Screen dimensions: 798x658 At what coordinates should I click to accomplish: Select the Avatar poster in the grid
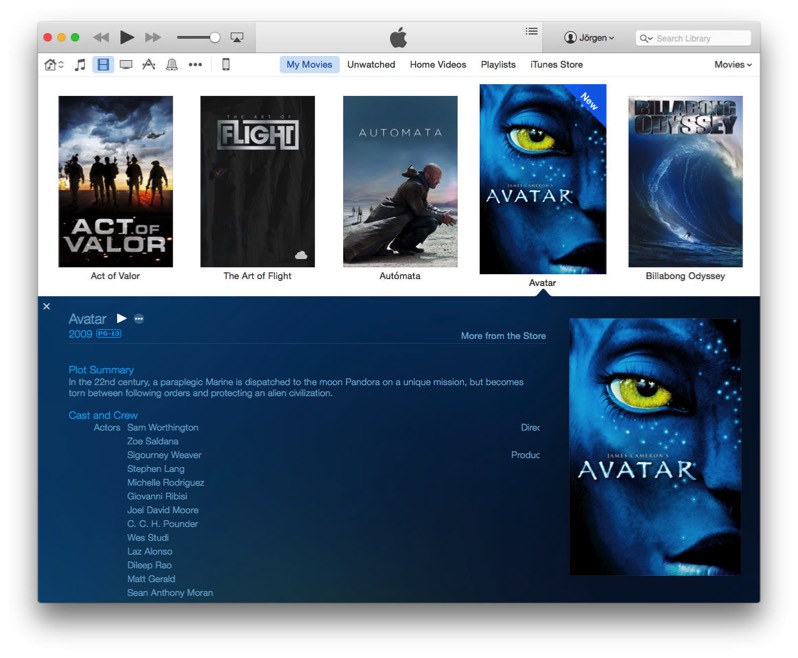point(543,179)
